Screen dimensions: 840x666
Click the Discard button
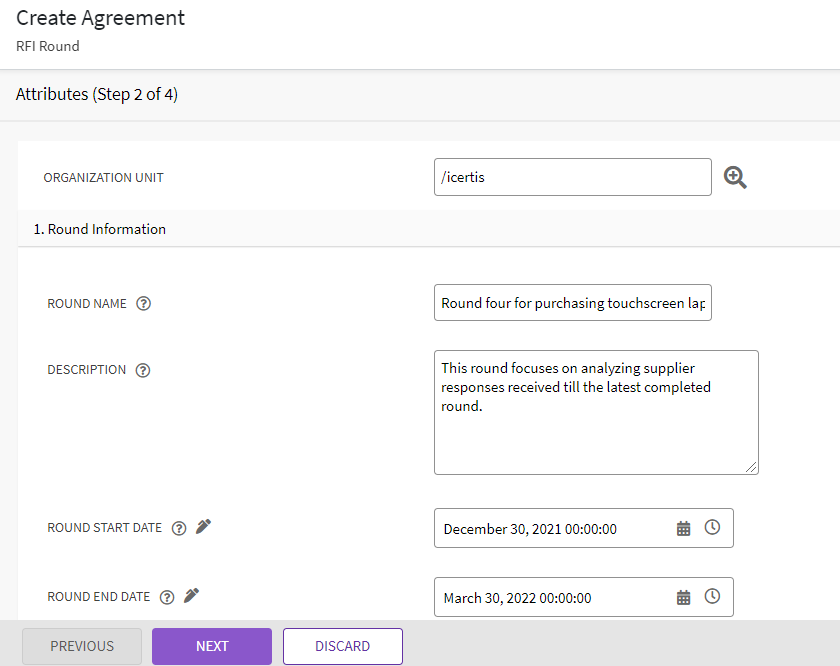point(342,646)
